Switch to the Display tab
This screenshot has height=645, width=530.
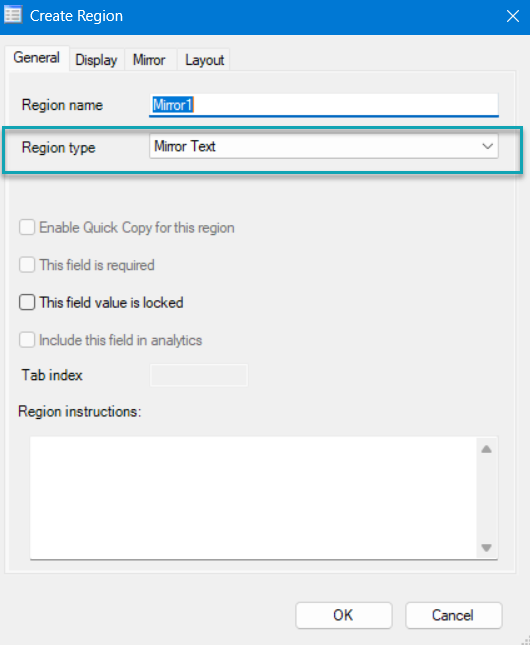point(96,60)
